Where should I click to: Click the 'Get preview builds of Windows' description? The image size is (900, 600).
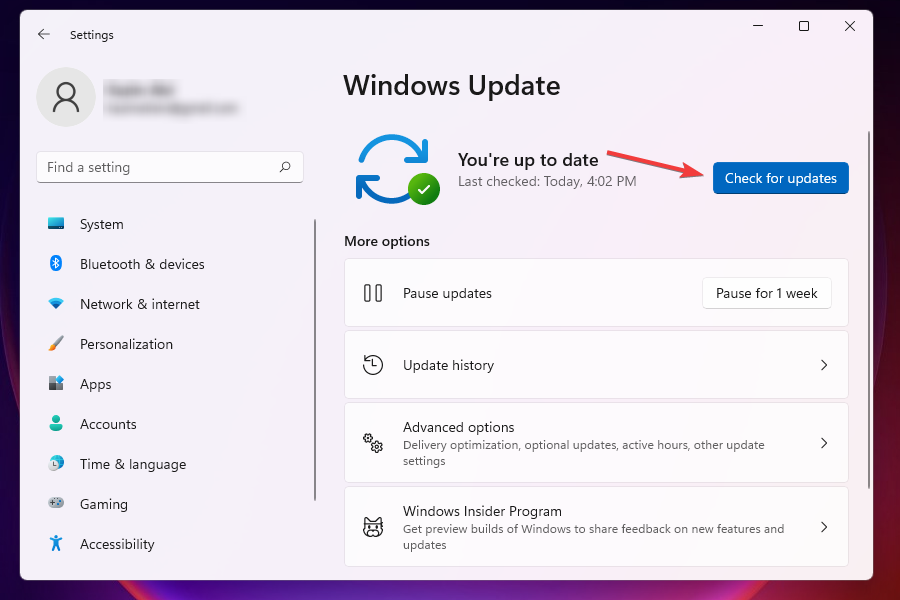point(593,536)
